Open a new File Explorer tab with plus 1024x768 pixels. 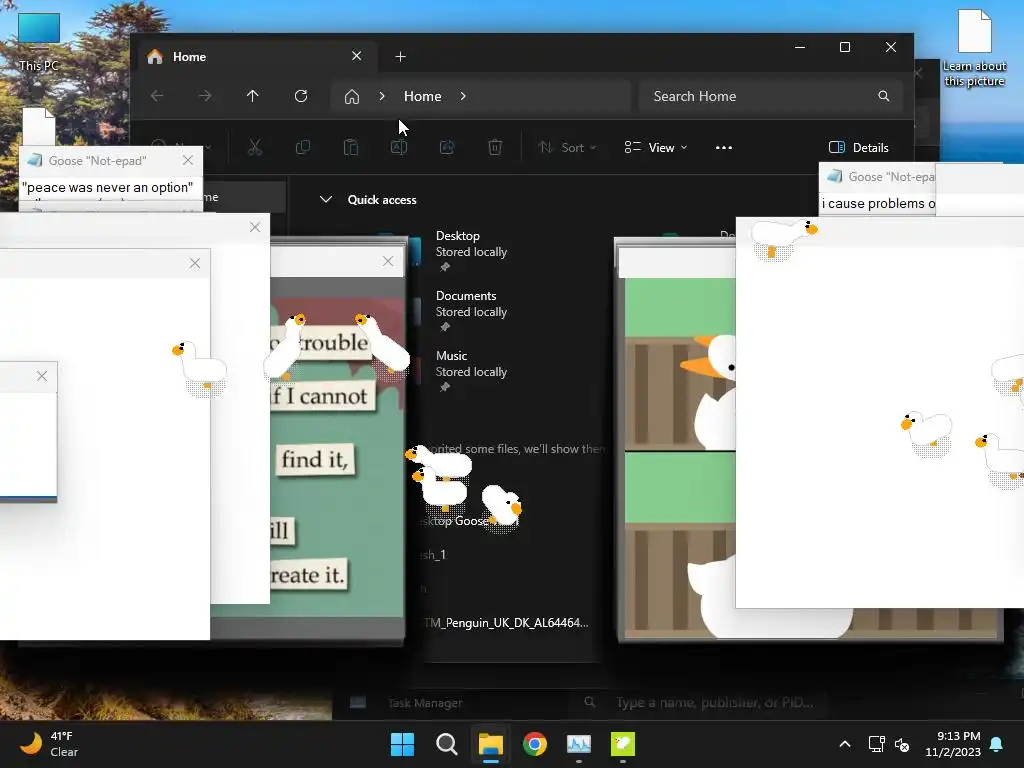click(x=400, y=57)
